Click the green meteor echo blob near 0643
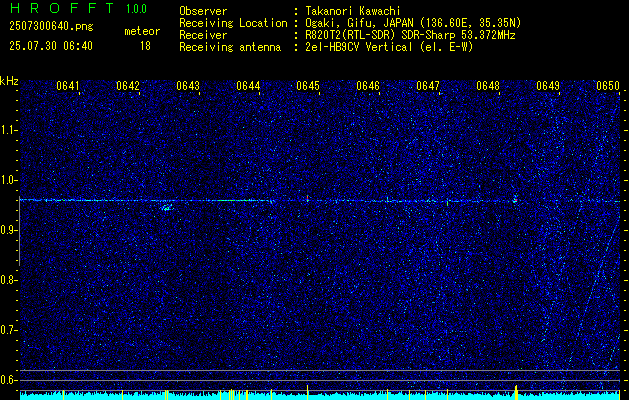 pos(167,207)
